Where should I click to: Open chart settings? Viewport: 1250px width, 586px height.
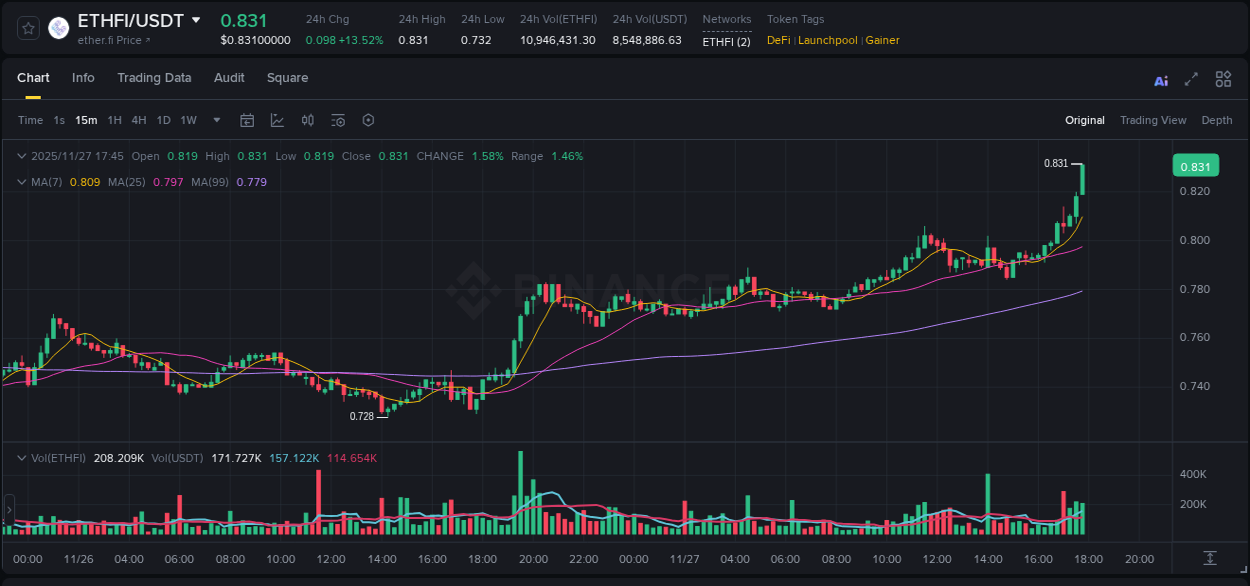(x=368, y=120)
